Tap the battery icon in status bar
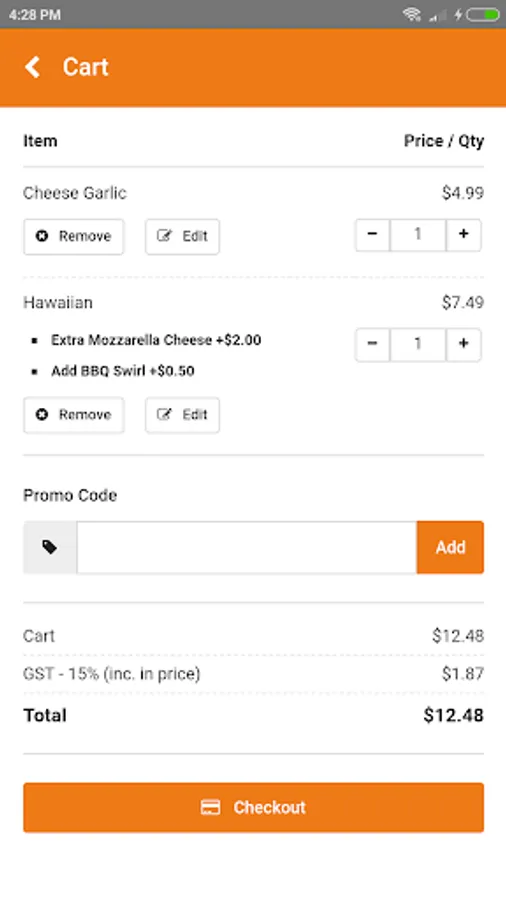506x900 pixels. (x=483, y=14)
